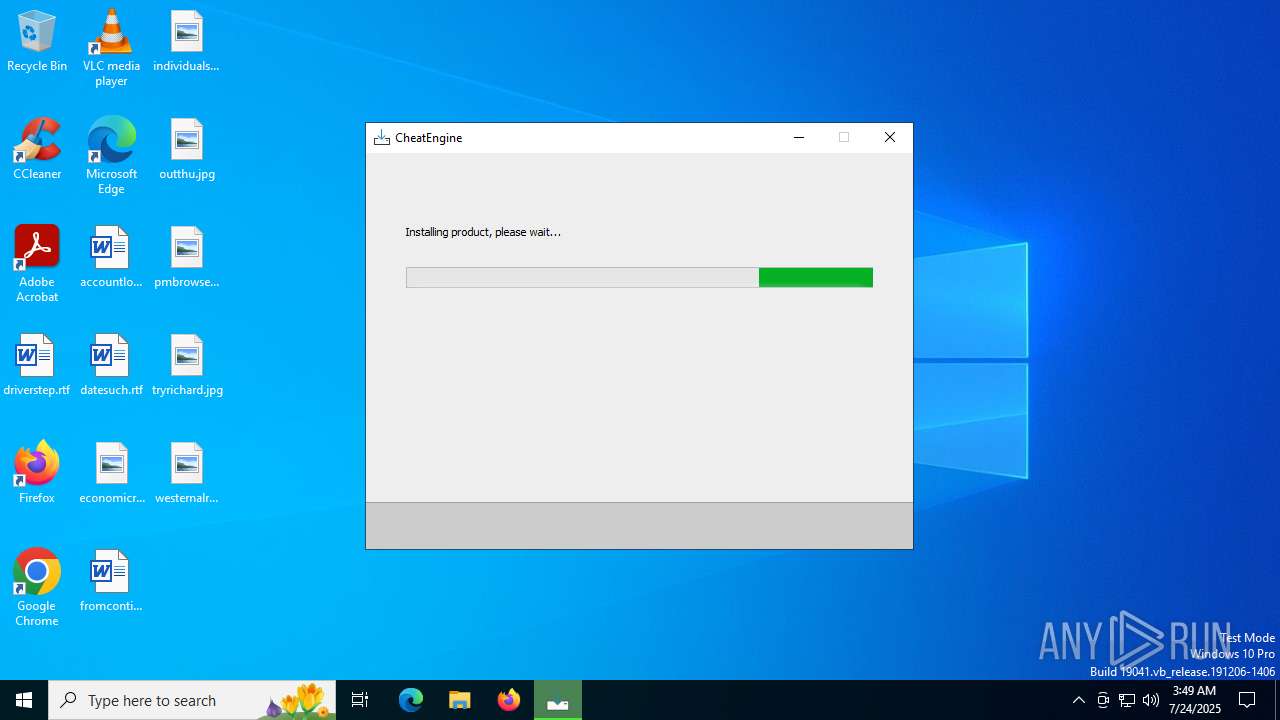Select the fromconti... Word document

click(111, 580)
